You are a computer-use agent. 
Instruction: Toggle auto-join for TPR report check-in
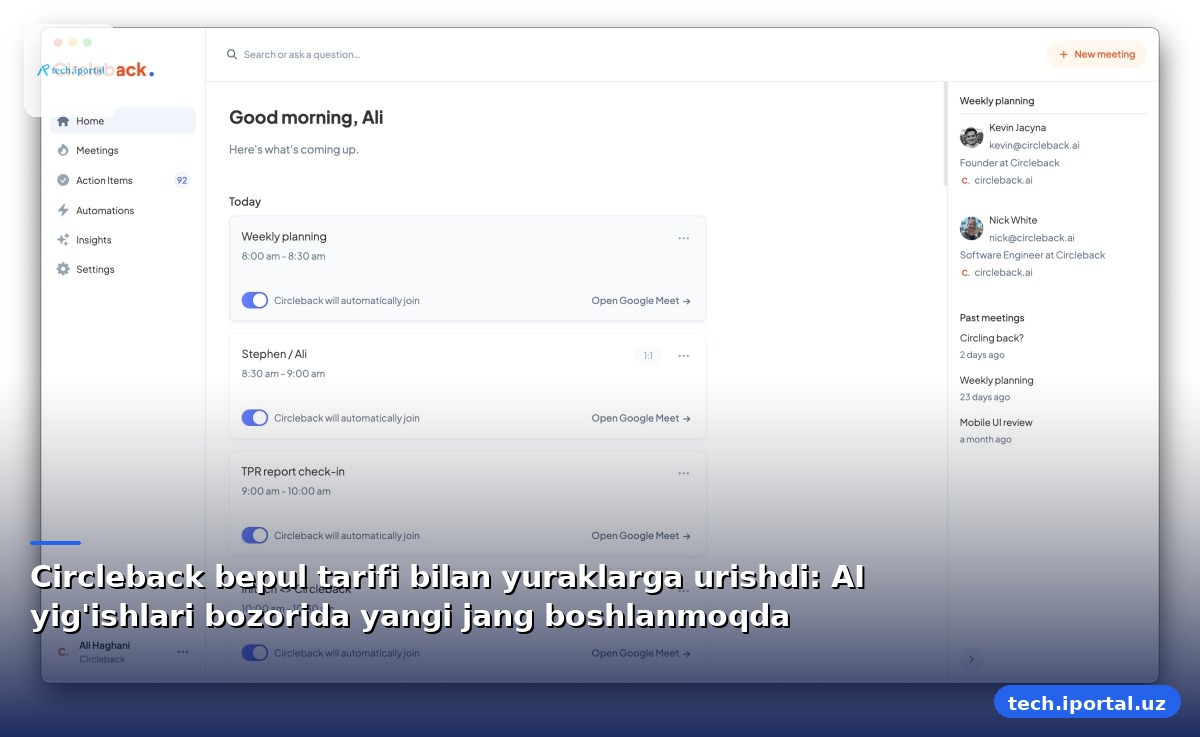coord(255,535)
